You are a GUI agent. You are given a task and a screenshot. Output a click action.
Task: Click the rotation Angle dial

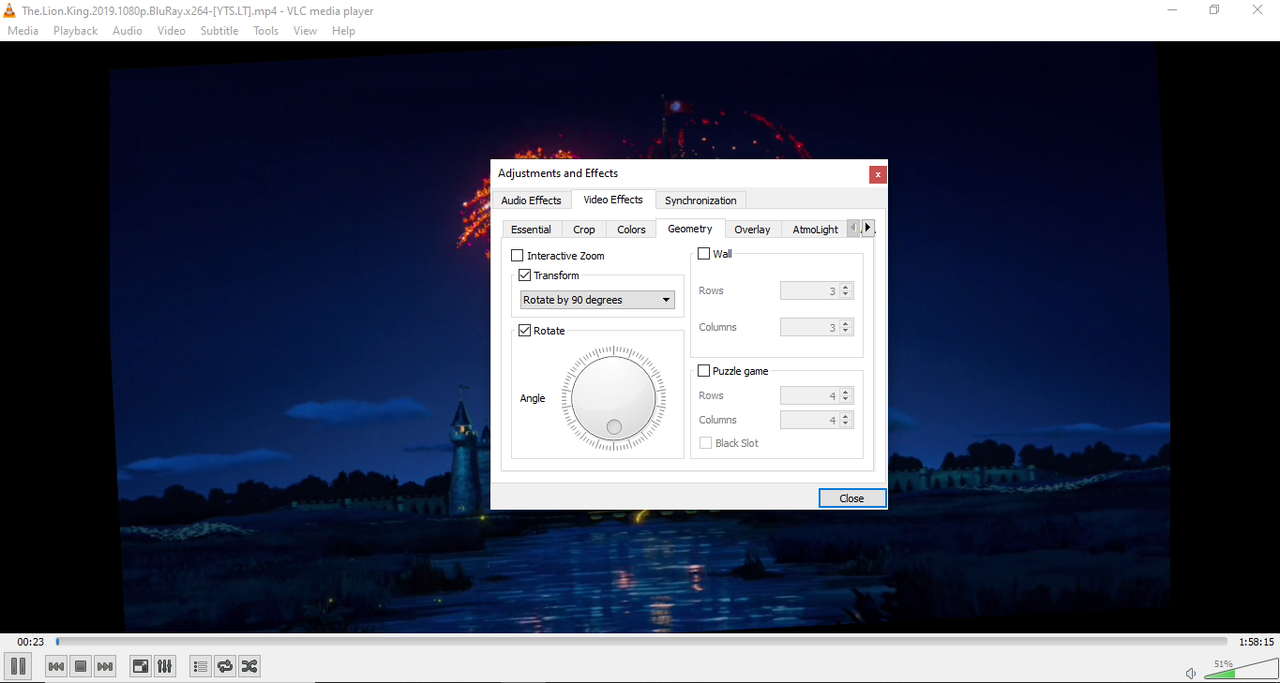613,398
